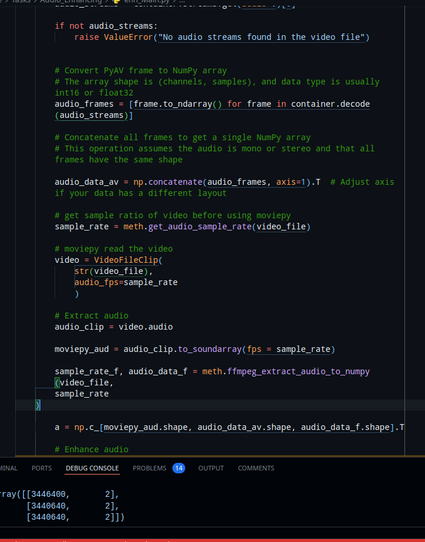
Task: Click the to_soundarray method name
Action: point(210,349)
